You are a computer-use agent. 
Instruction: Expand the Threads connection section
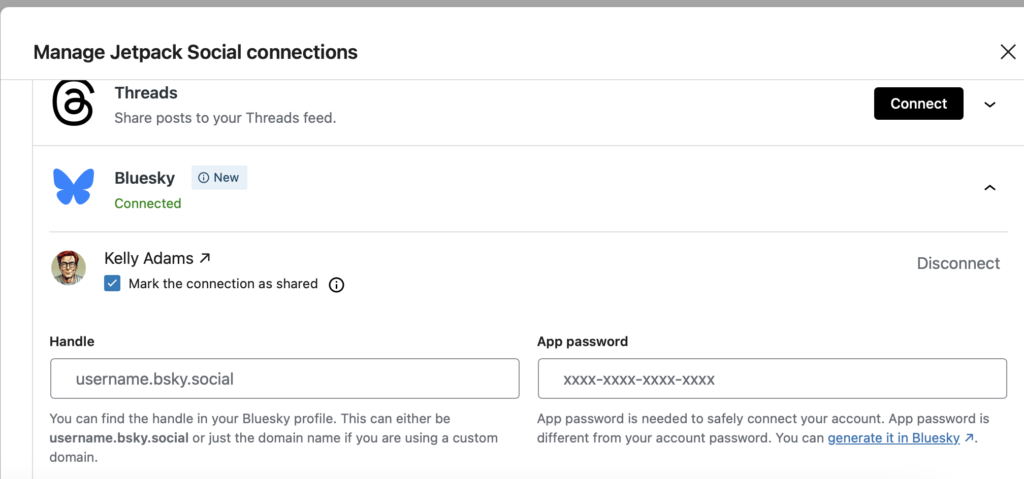point(990,104)
